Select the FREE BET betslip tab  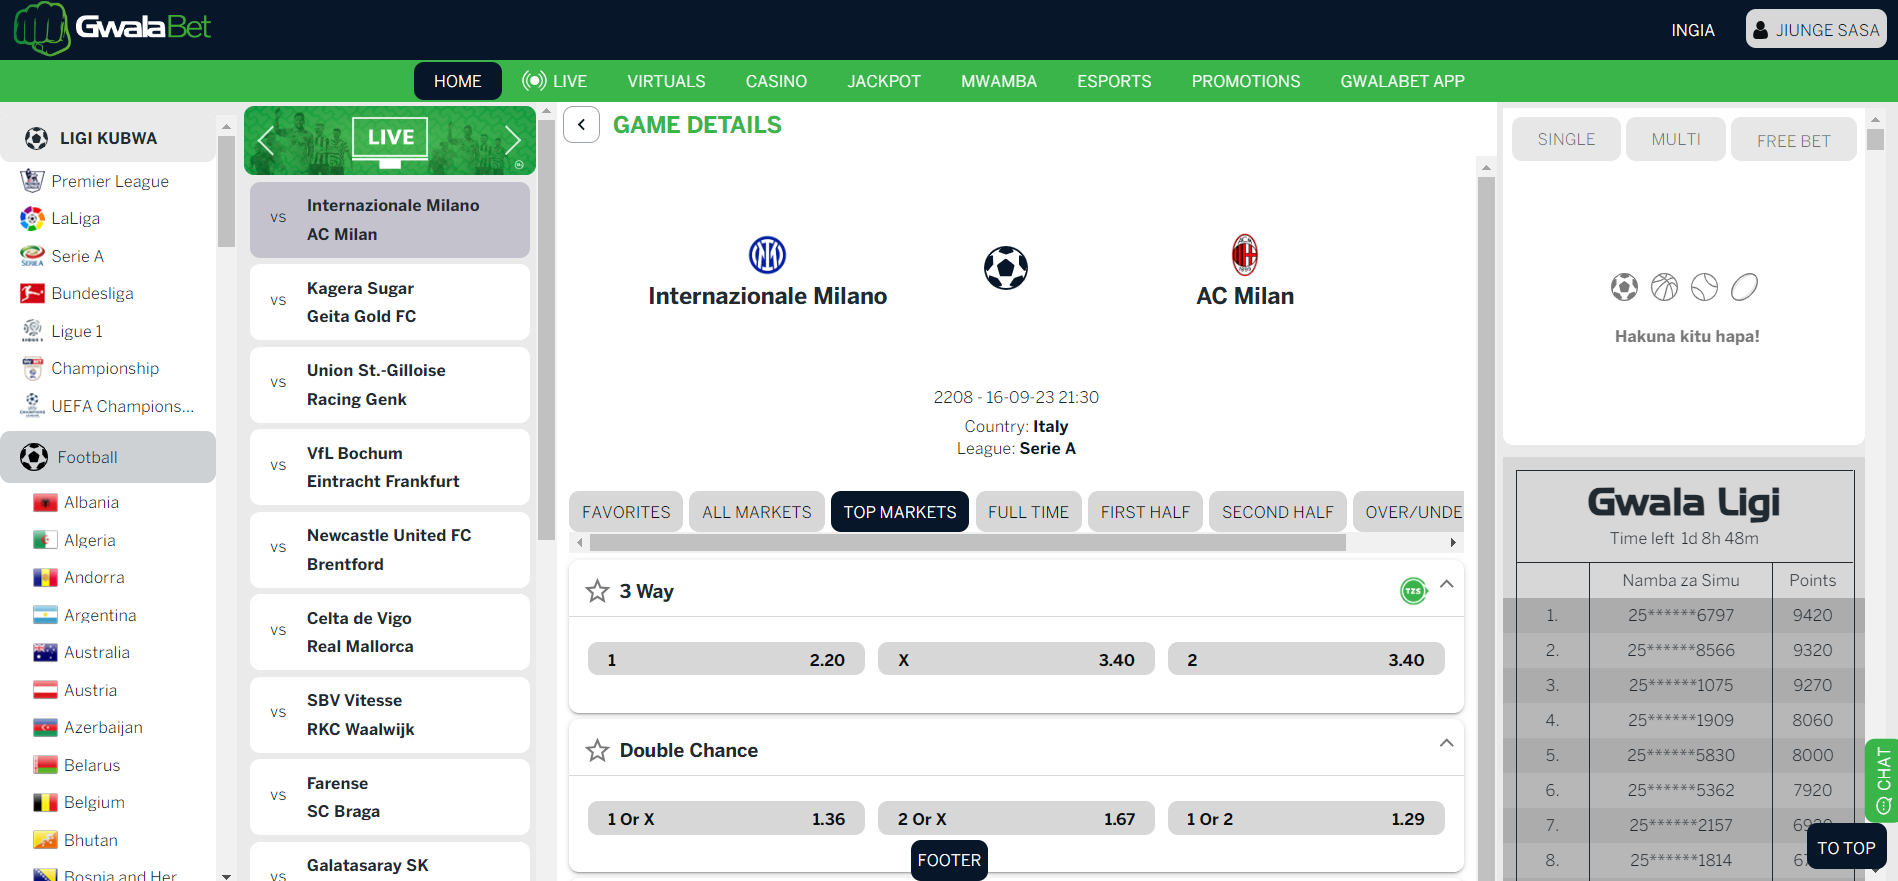[x=1794, y=140]
